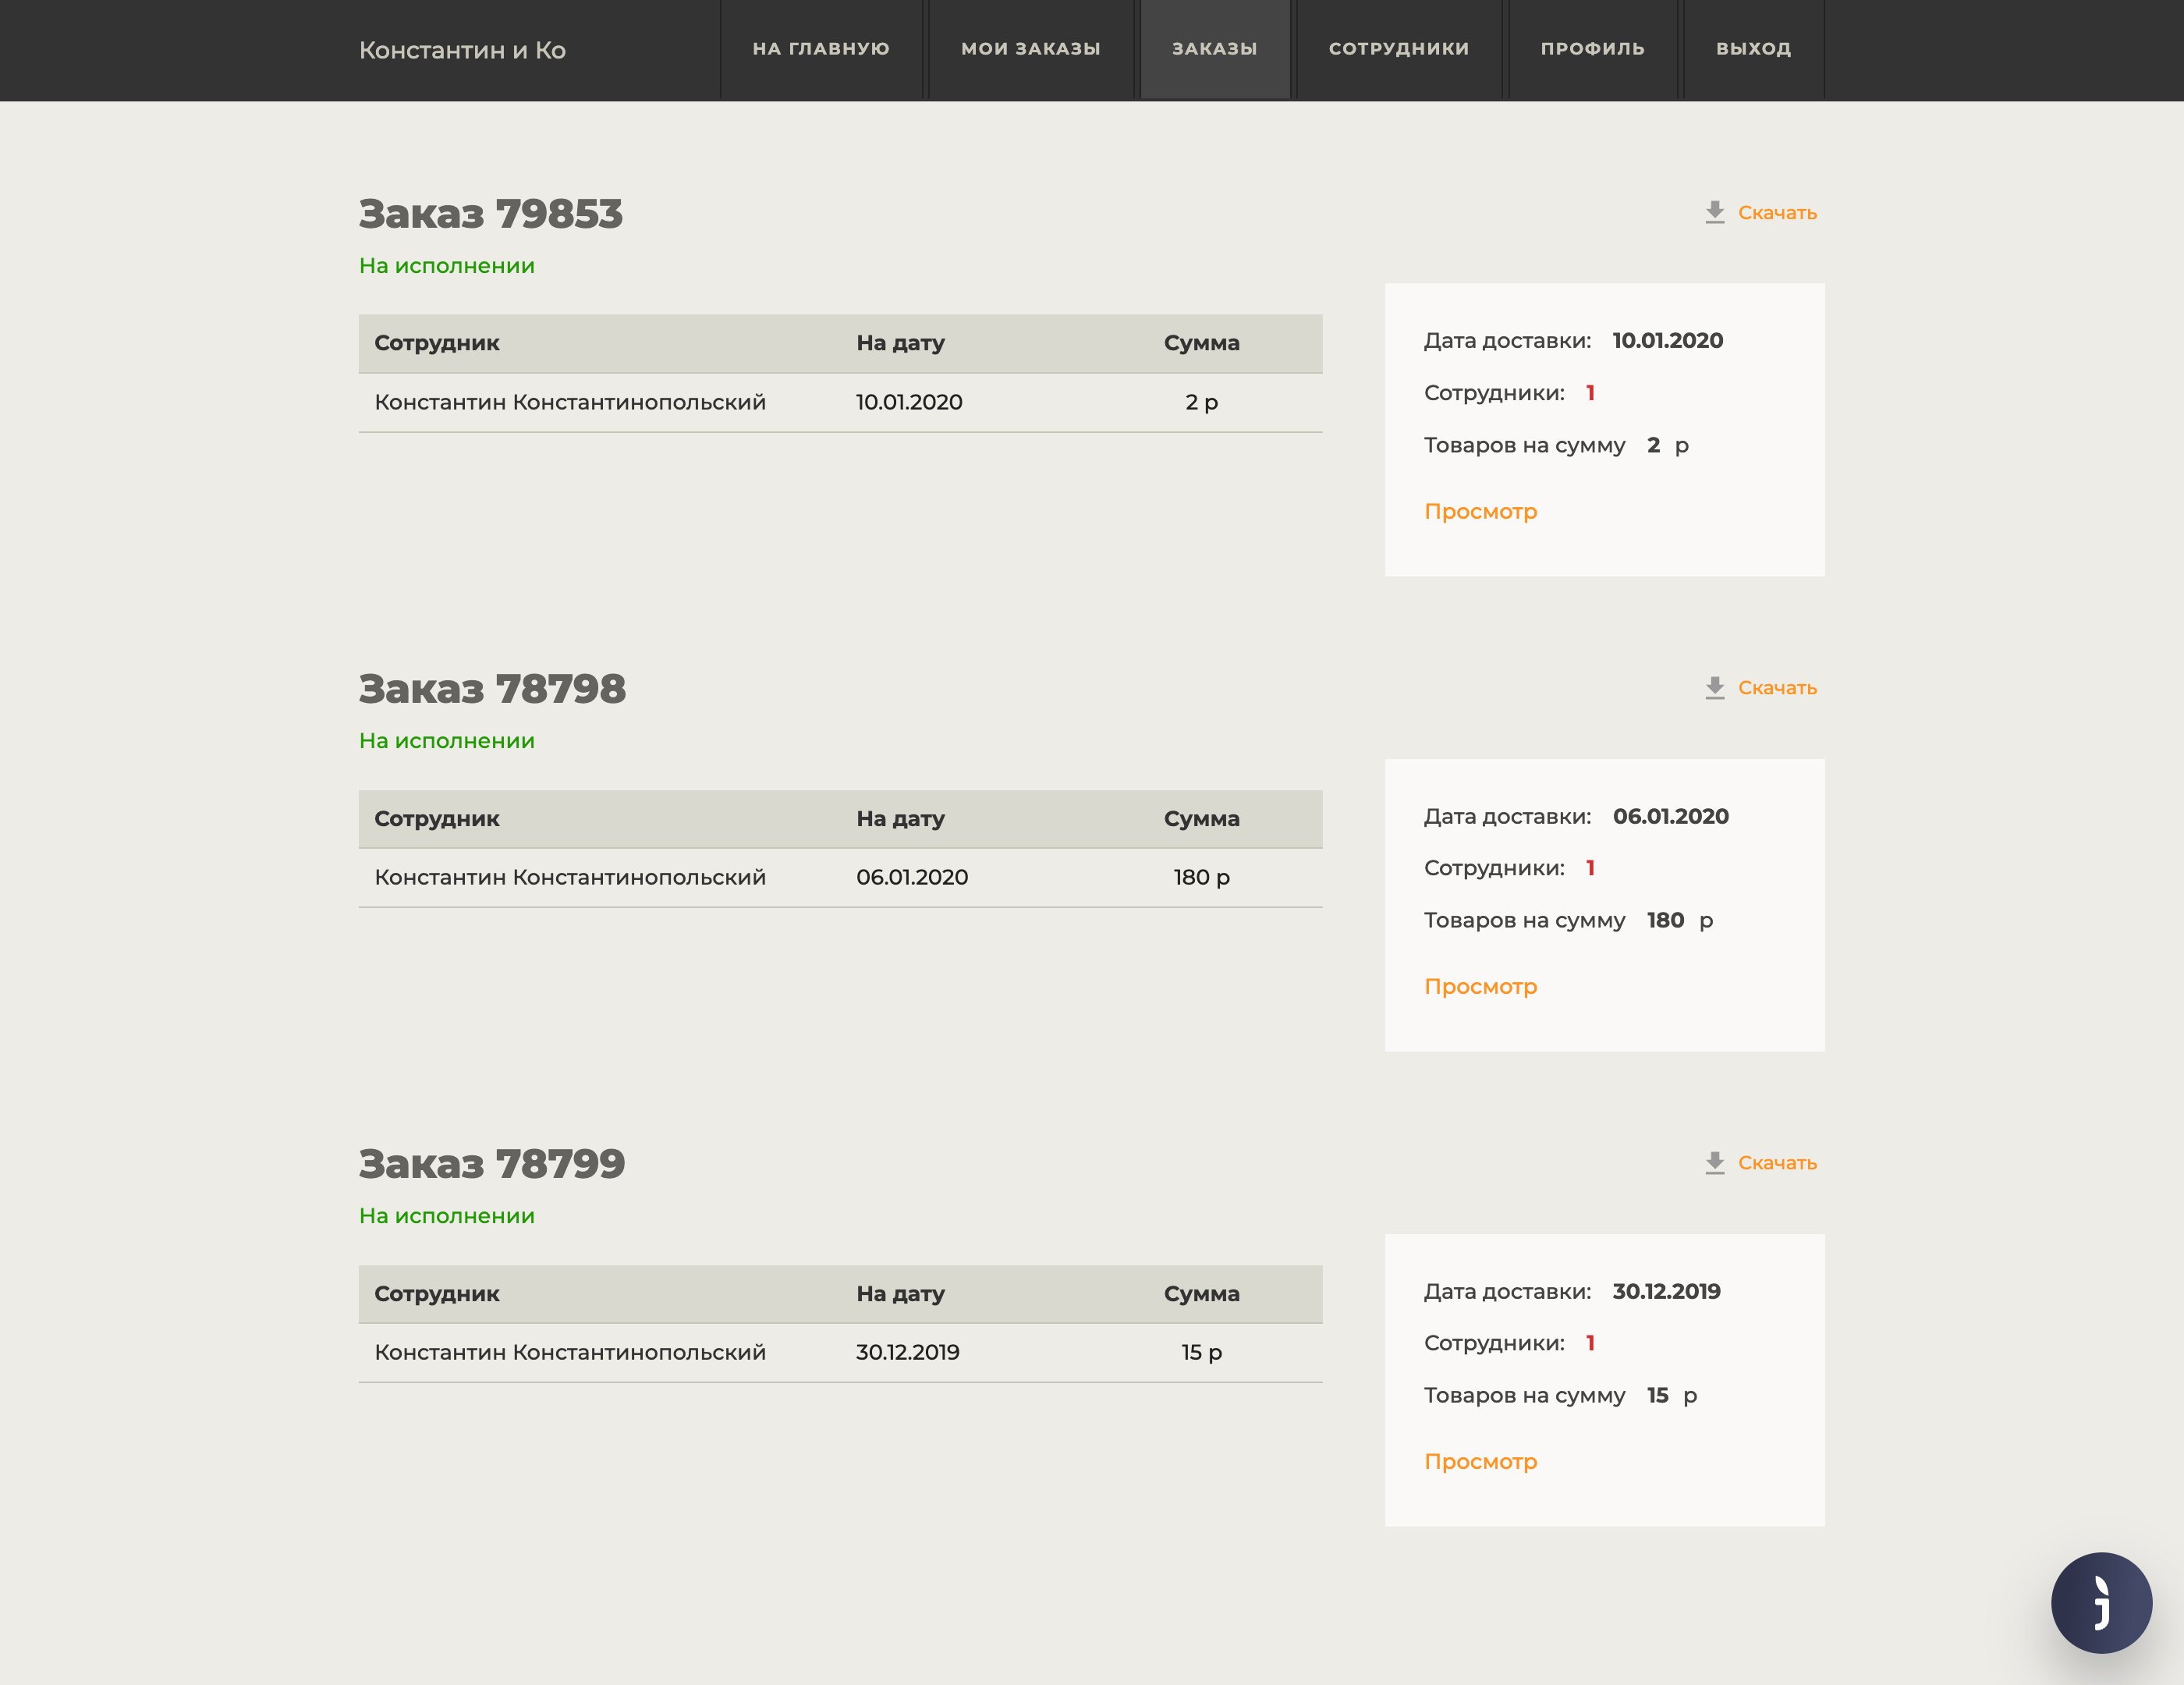Click На дату column header of order 78798

pyautogui.click(x=900, y=819)
